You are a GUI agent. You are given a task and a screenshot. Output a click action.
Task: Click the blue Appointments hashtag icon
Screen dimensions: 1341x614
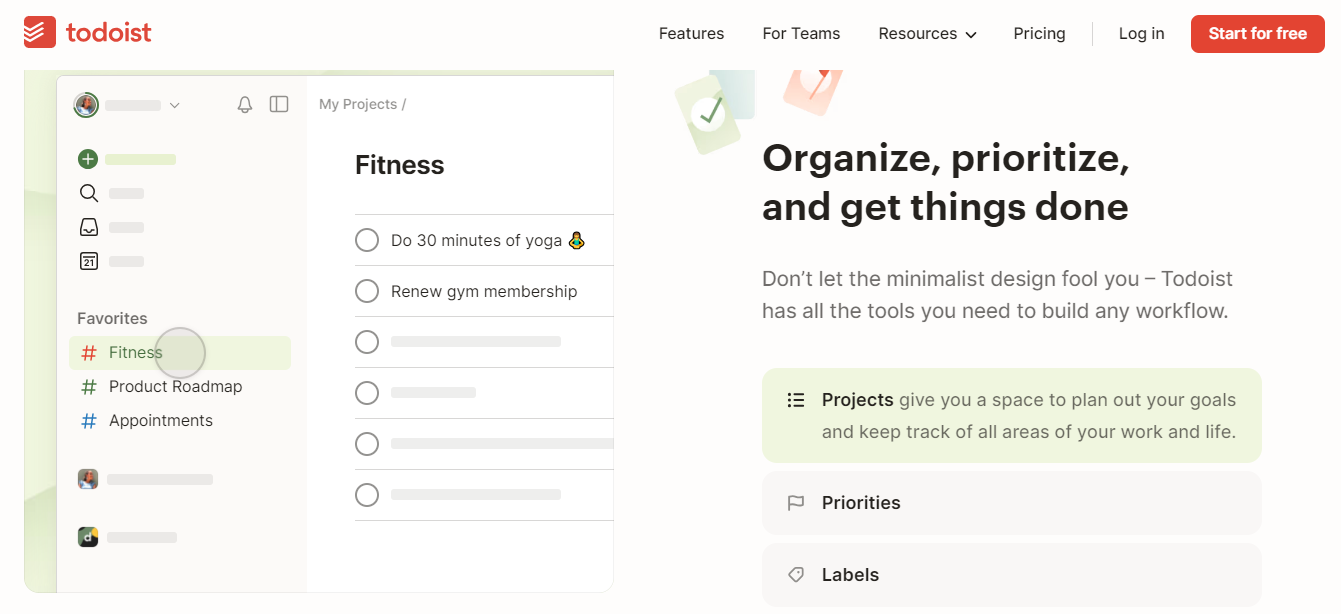[x=88, y=420]
